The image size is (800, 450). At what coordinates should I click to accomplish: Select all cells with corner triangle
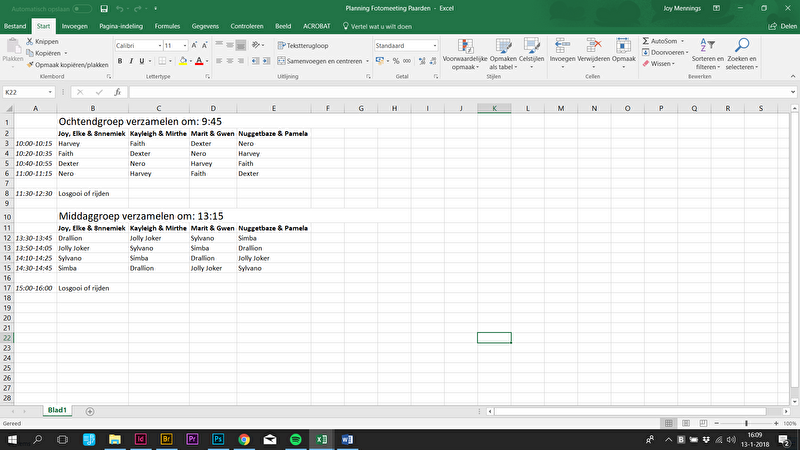9,108
